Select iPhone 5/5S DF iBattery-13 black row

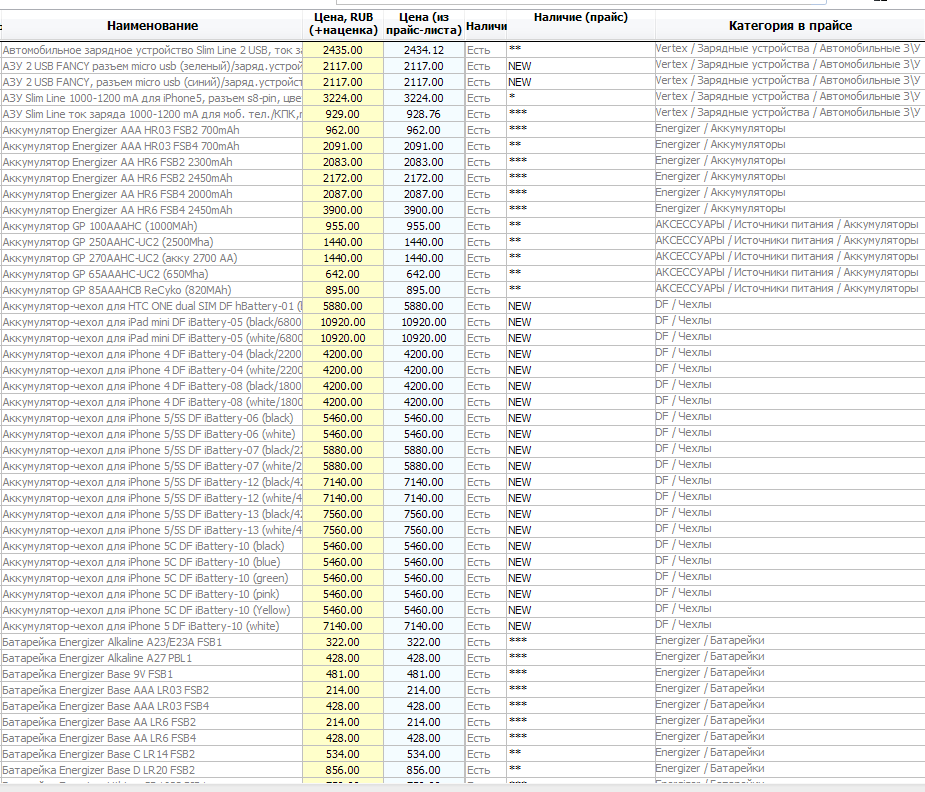point(152,514)
